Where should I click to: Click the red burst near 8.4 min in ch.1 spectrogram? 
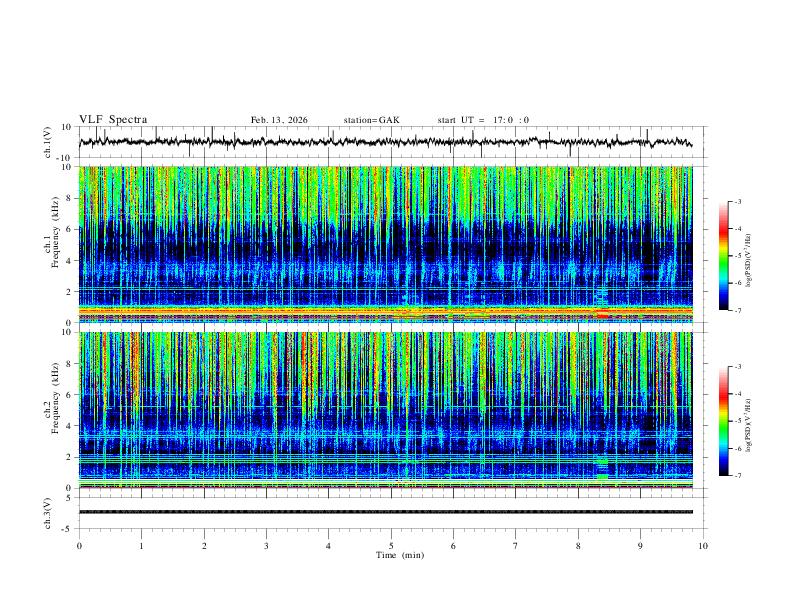602,316
